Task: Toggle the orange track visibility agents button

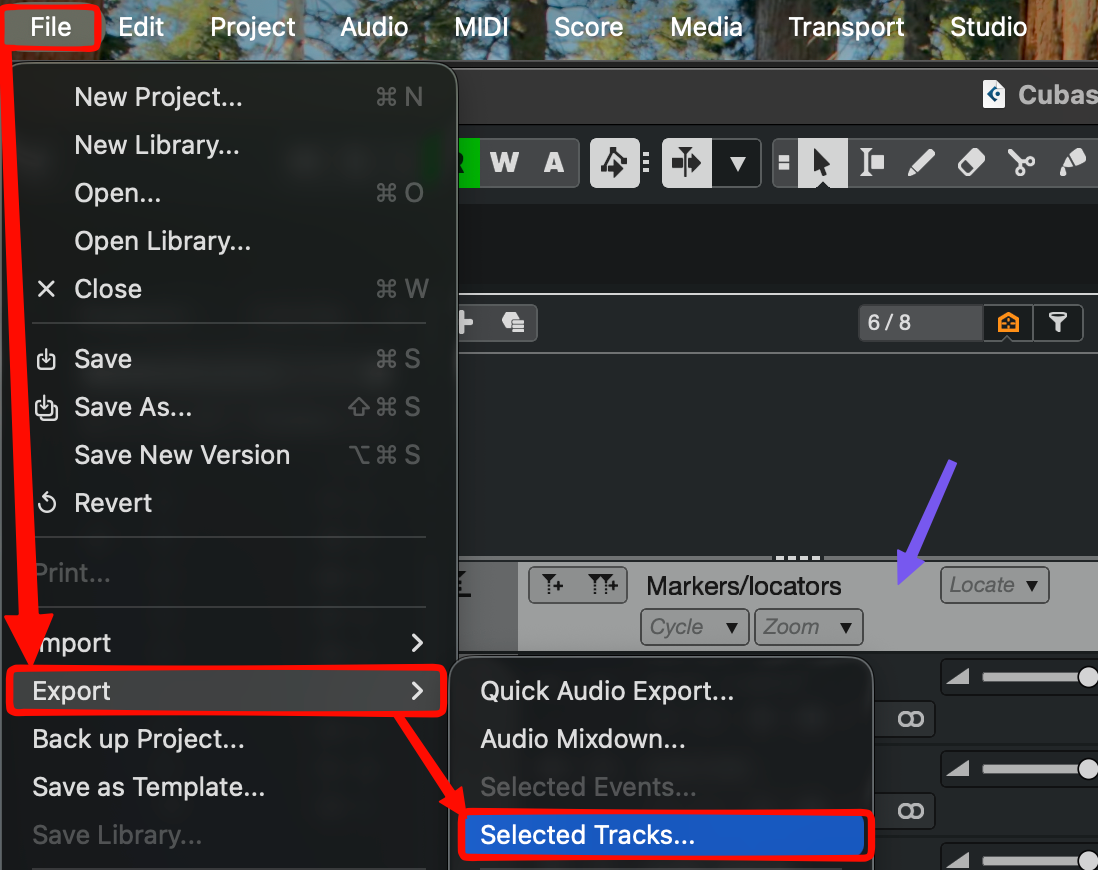Action: point(1008,323)
